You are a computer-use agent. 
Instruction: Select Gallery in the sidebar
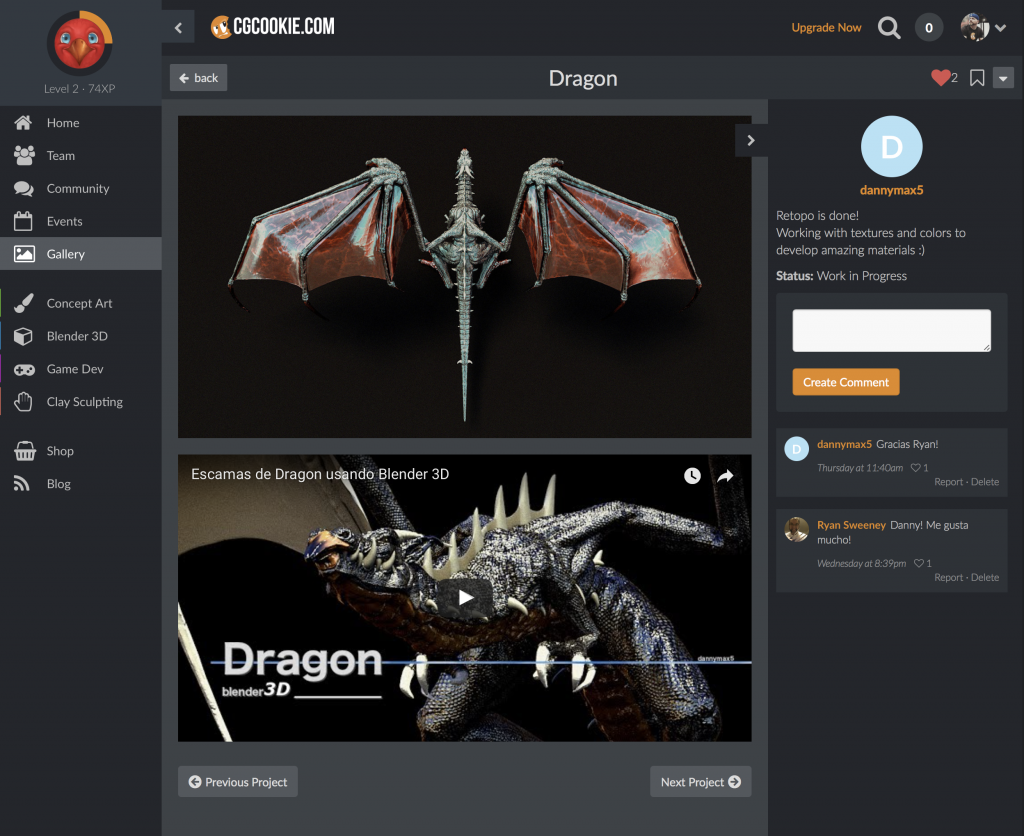[x=80, y=253]
